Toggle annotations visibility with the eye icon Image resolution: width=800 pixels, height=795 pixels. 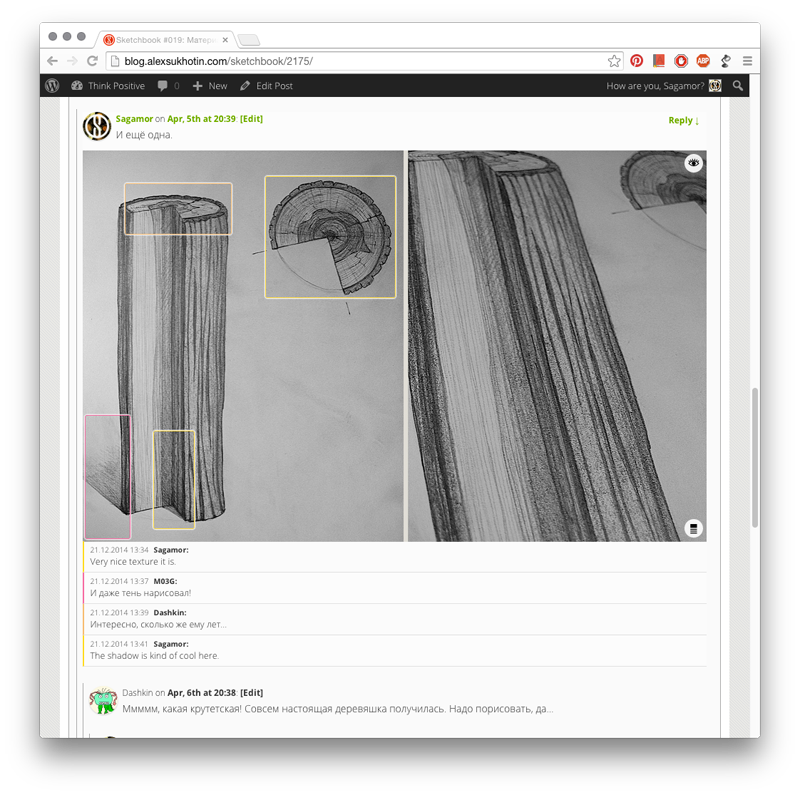pos(693,163)
